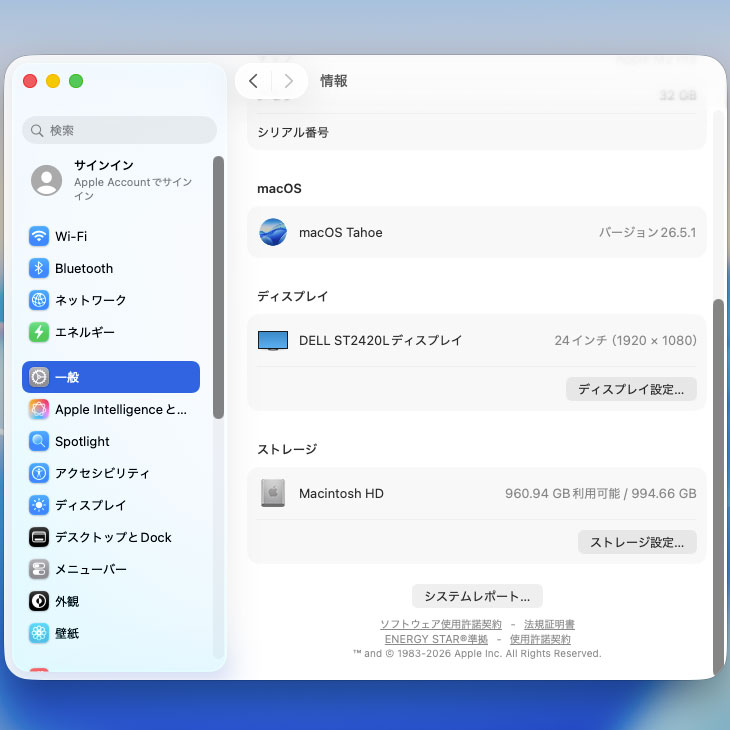This screenshot has width=730, height=730.
Task: Select ネットワーク in sidebar
Action: (x=90, y=300)
